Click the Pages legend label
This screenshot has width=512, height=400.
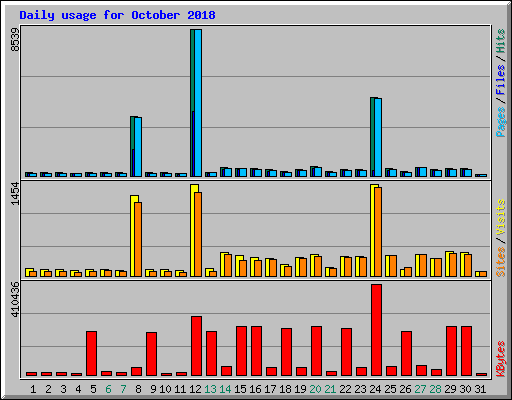pos(500,122)
